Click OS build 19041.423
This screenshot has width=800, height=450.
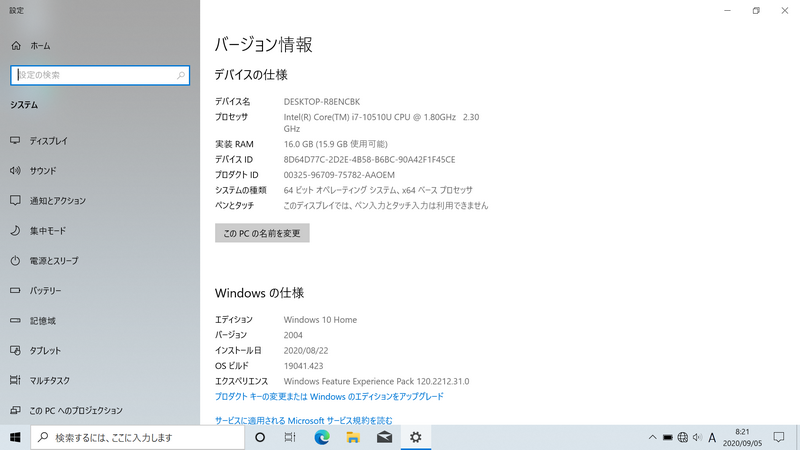pyautogui.click(x=303, y=365)
